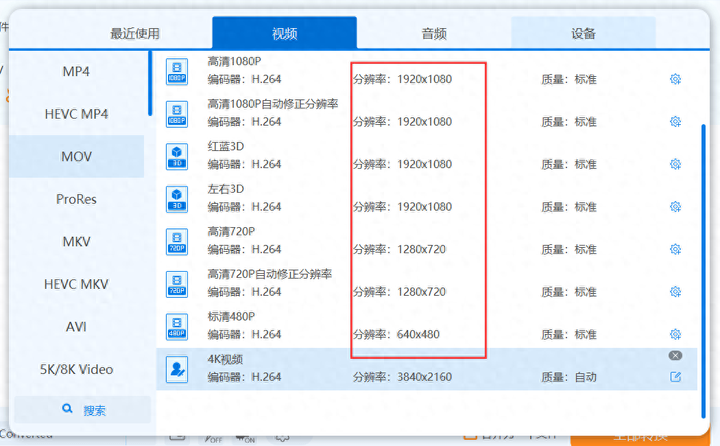Select the 高清1080P自动修正分辨率 preset title
The height and width of the screenshot is (446, 720).
[x=273, y=104]
